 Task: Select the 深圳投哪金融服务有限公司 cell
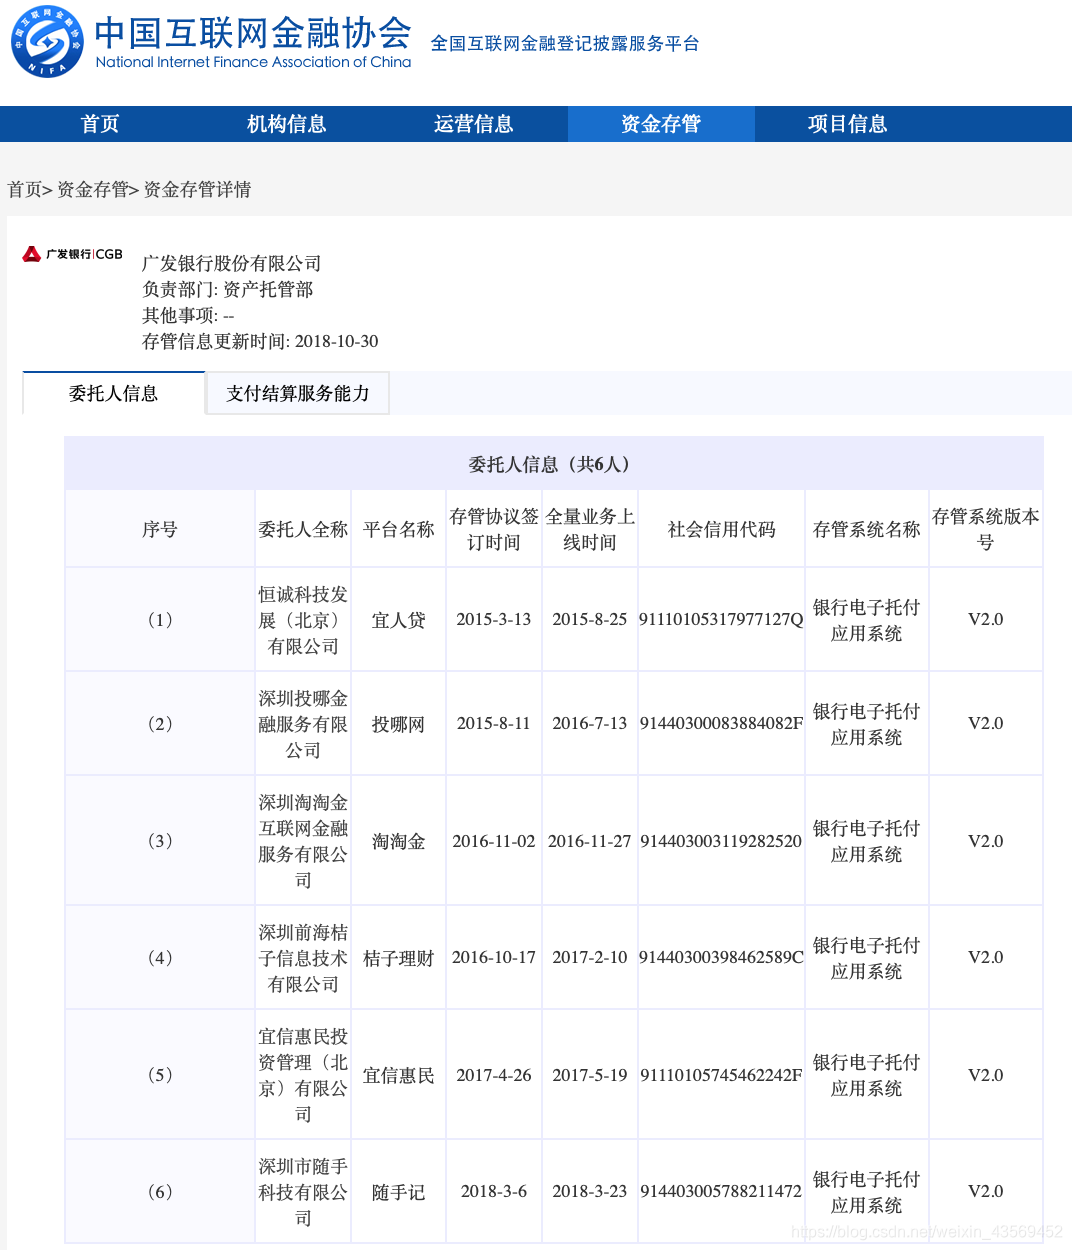point(303,724)
